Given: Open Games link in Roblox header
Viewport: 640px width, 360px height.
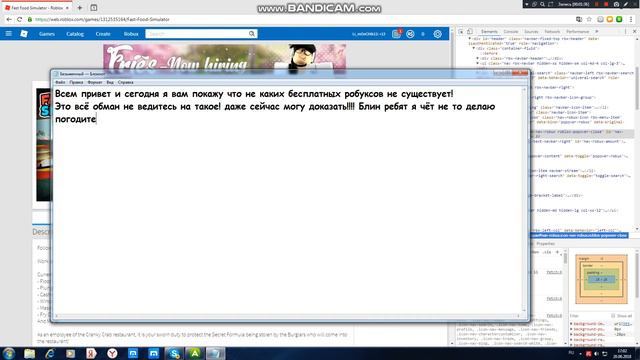Looking at the screenshot, I should [47, 34].
